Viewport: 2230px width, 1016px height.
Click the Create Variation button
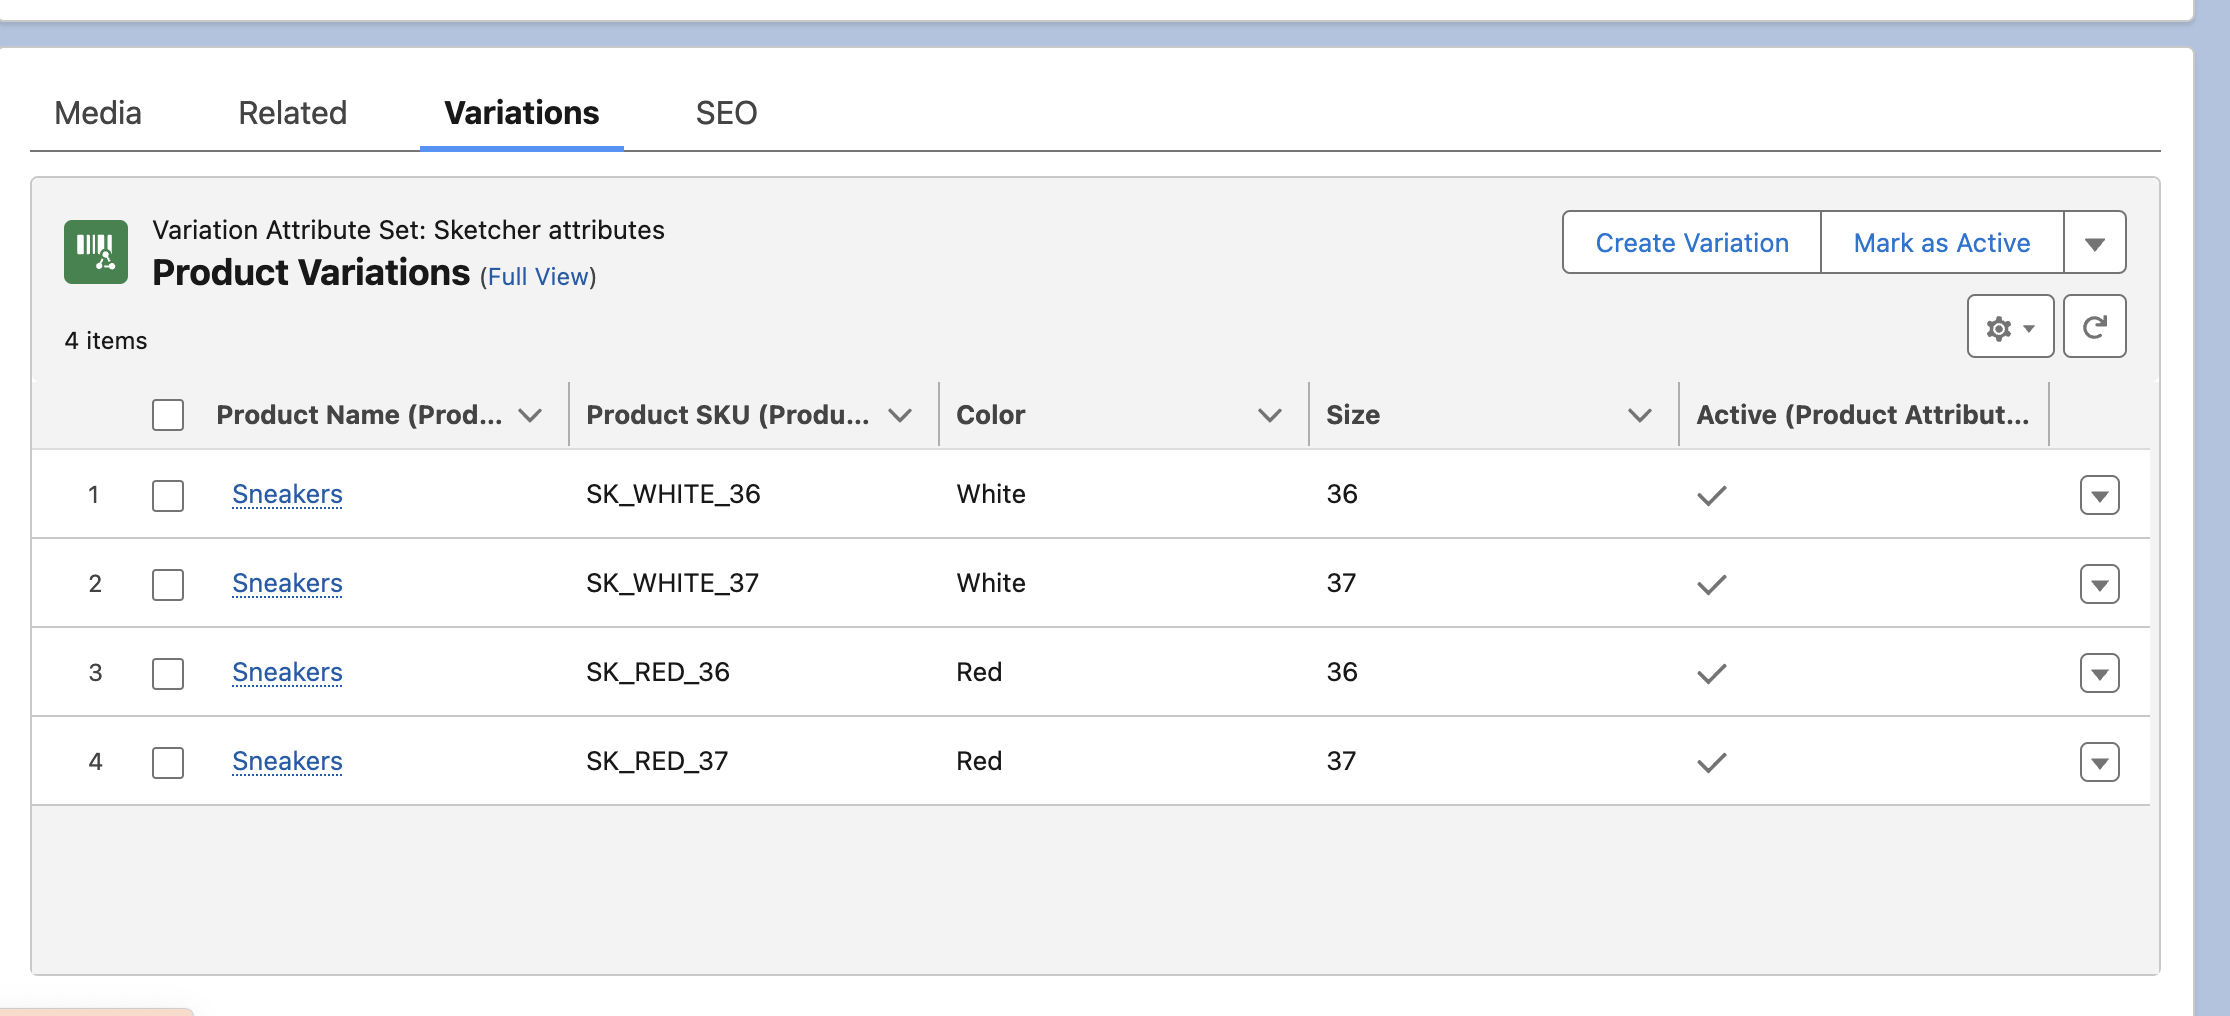pos(1691,243)
